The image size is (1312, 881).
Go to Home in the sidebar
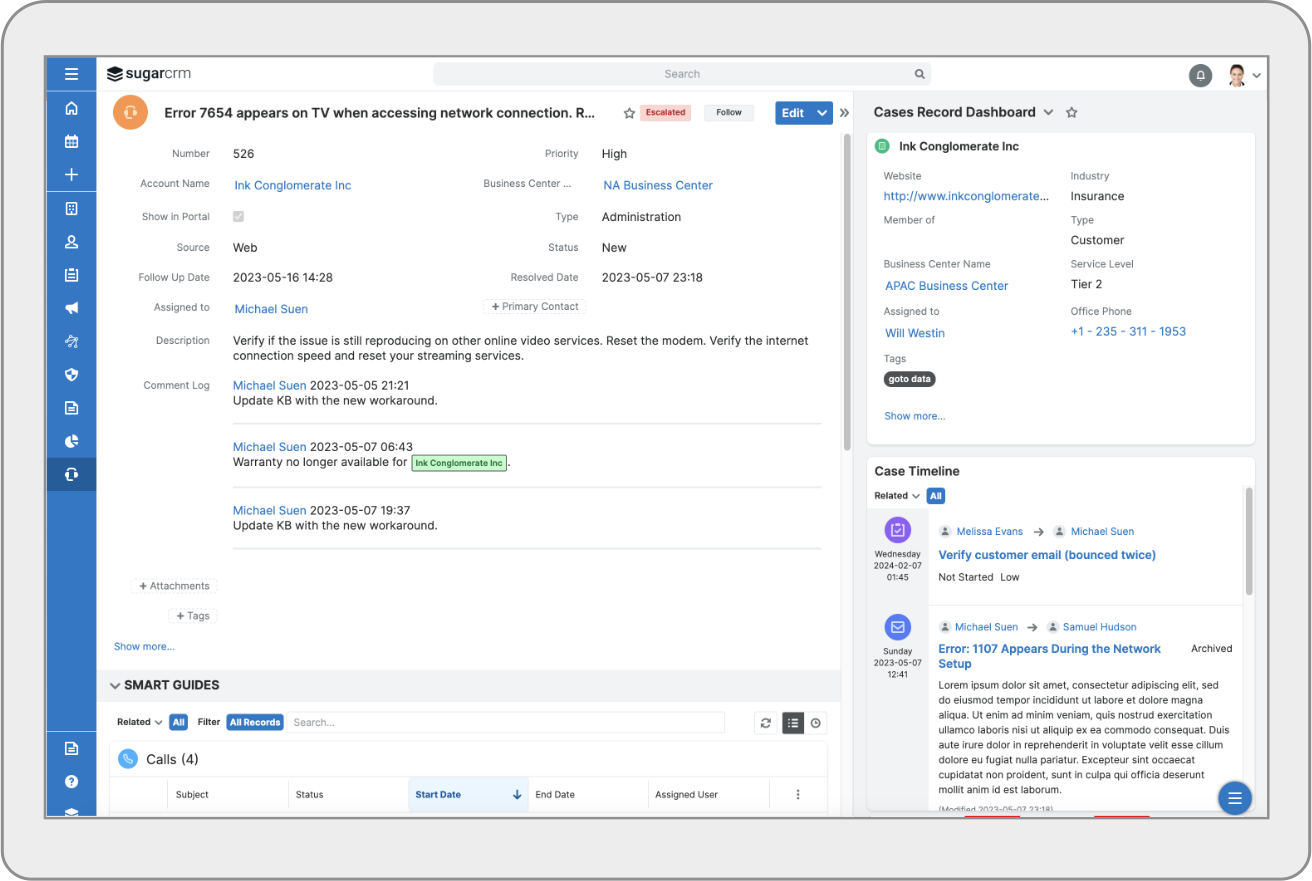tap(71, 109)
